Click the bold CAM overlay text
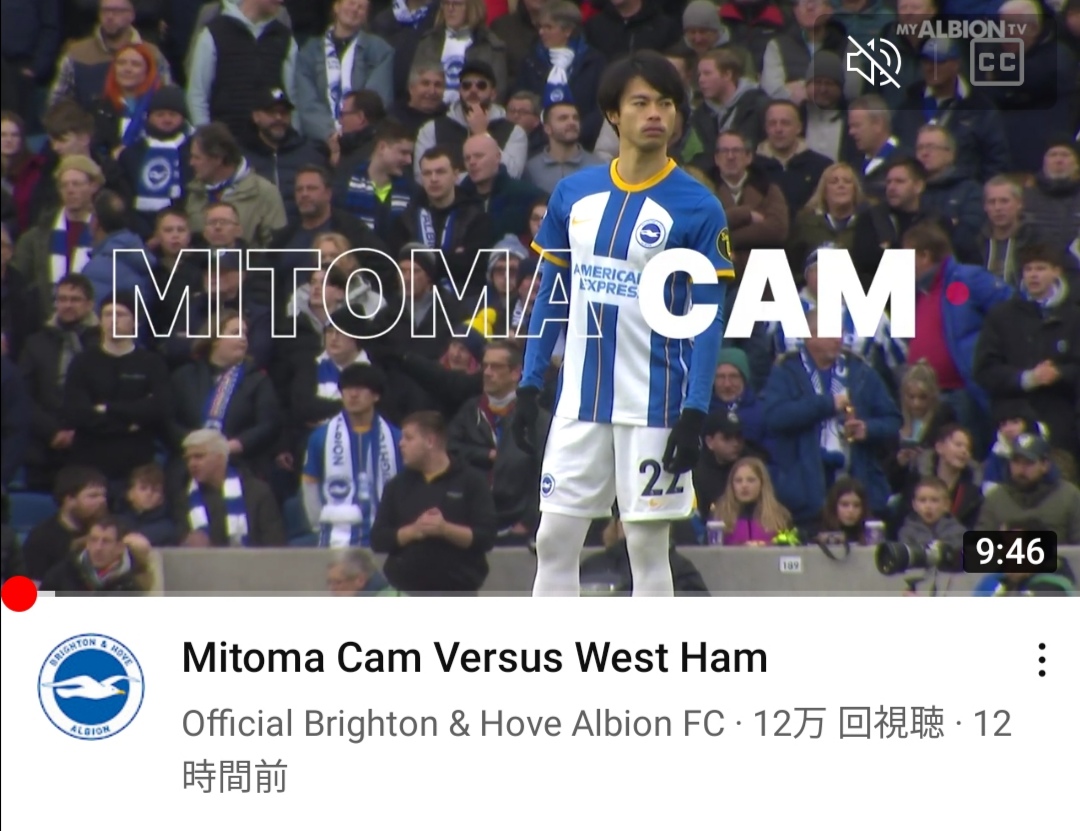 pyautogui.click(x=777, y=294)
